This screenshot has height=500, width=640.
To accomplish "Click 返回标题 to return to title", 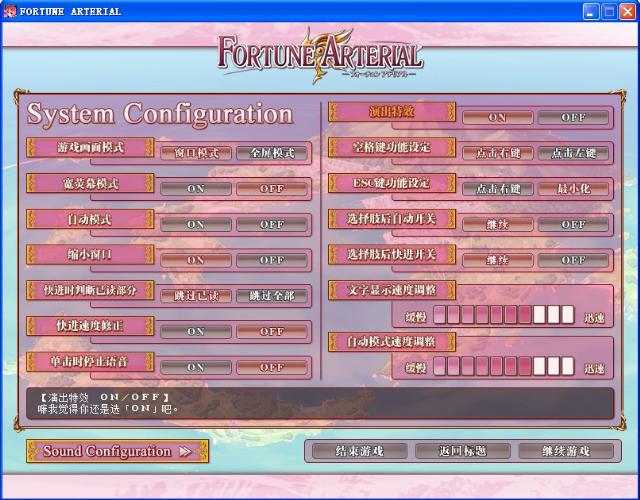I will click(x=462, y=451).
